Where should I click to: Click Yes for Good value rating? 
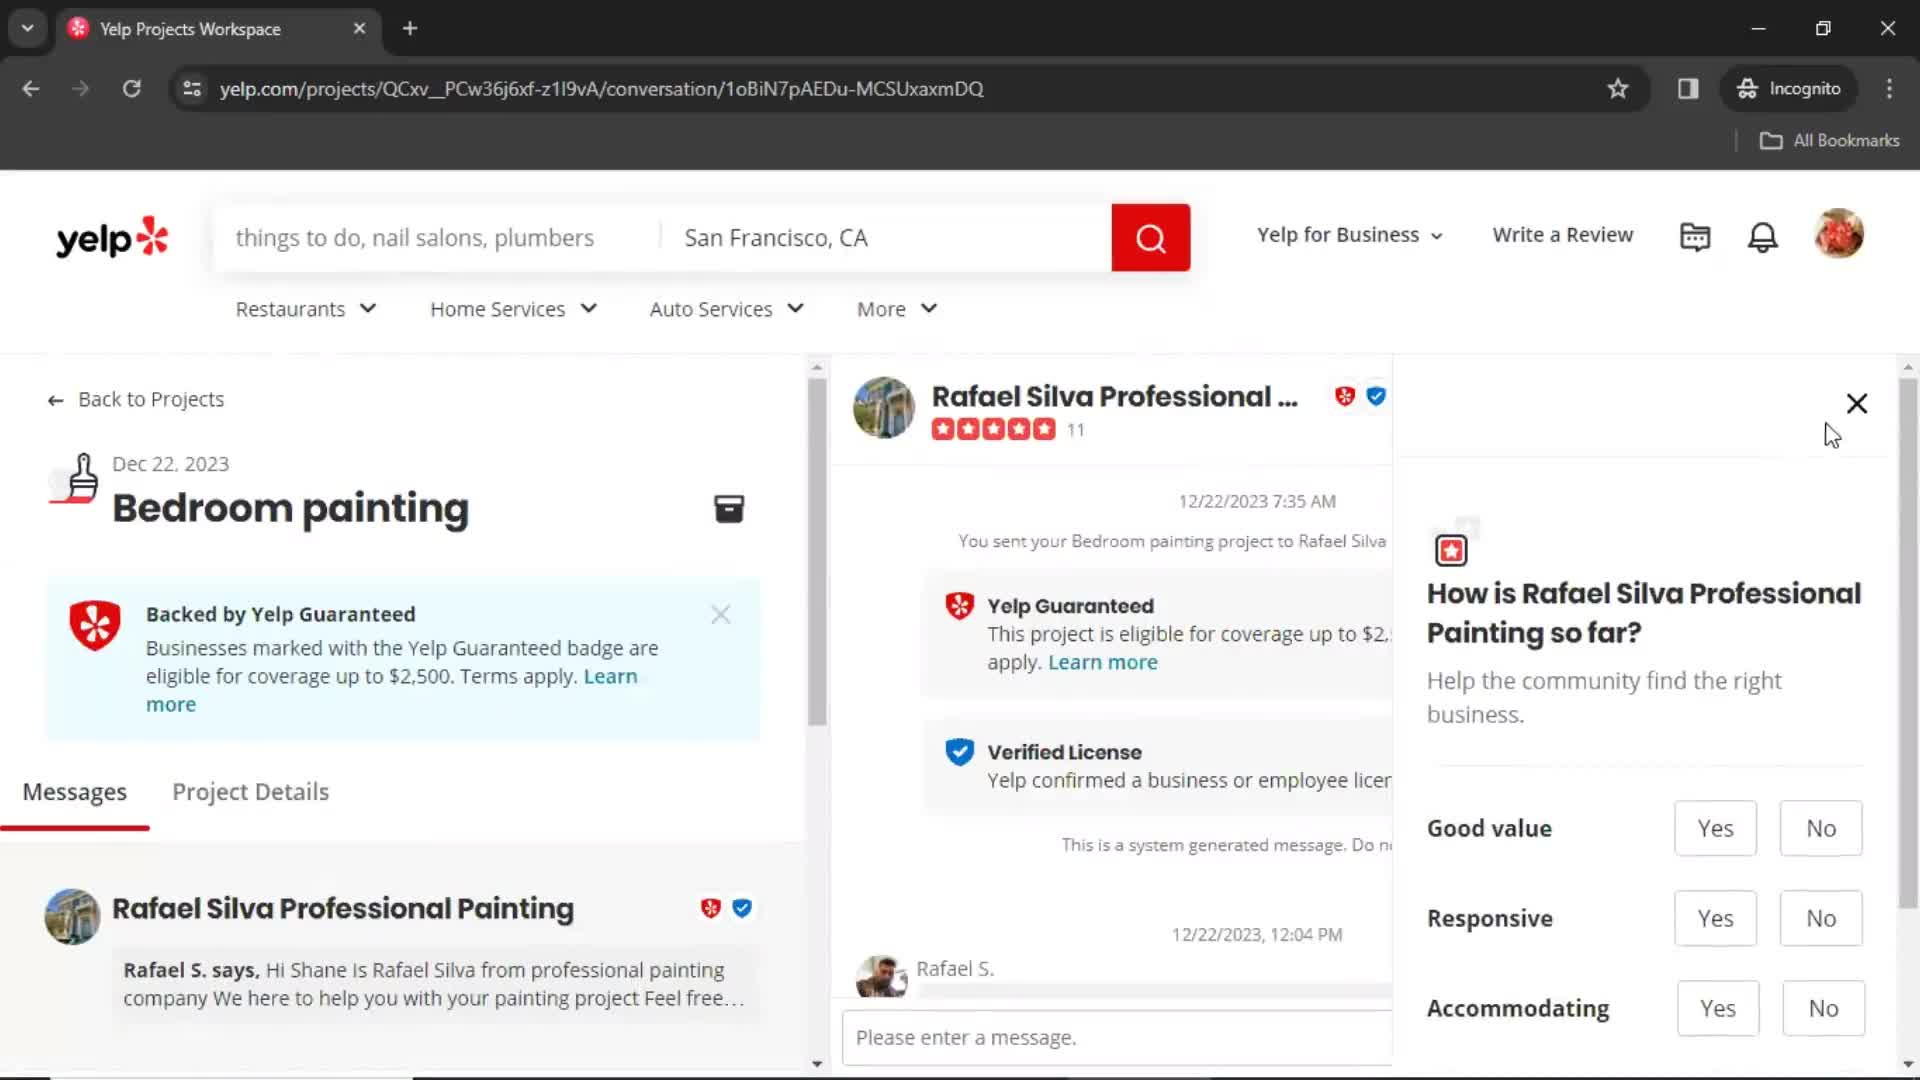[1714, 828]
